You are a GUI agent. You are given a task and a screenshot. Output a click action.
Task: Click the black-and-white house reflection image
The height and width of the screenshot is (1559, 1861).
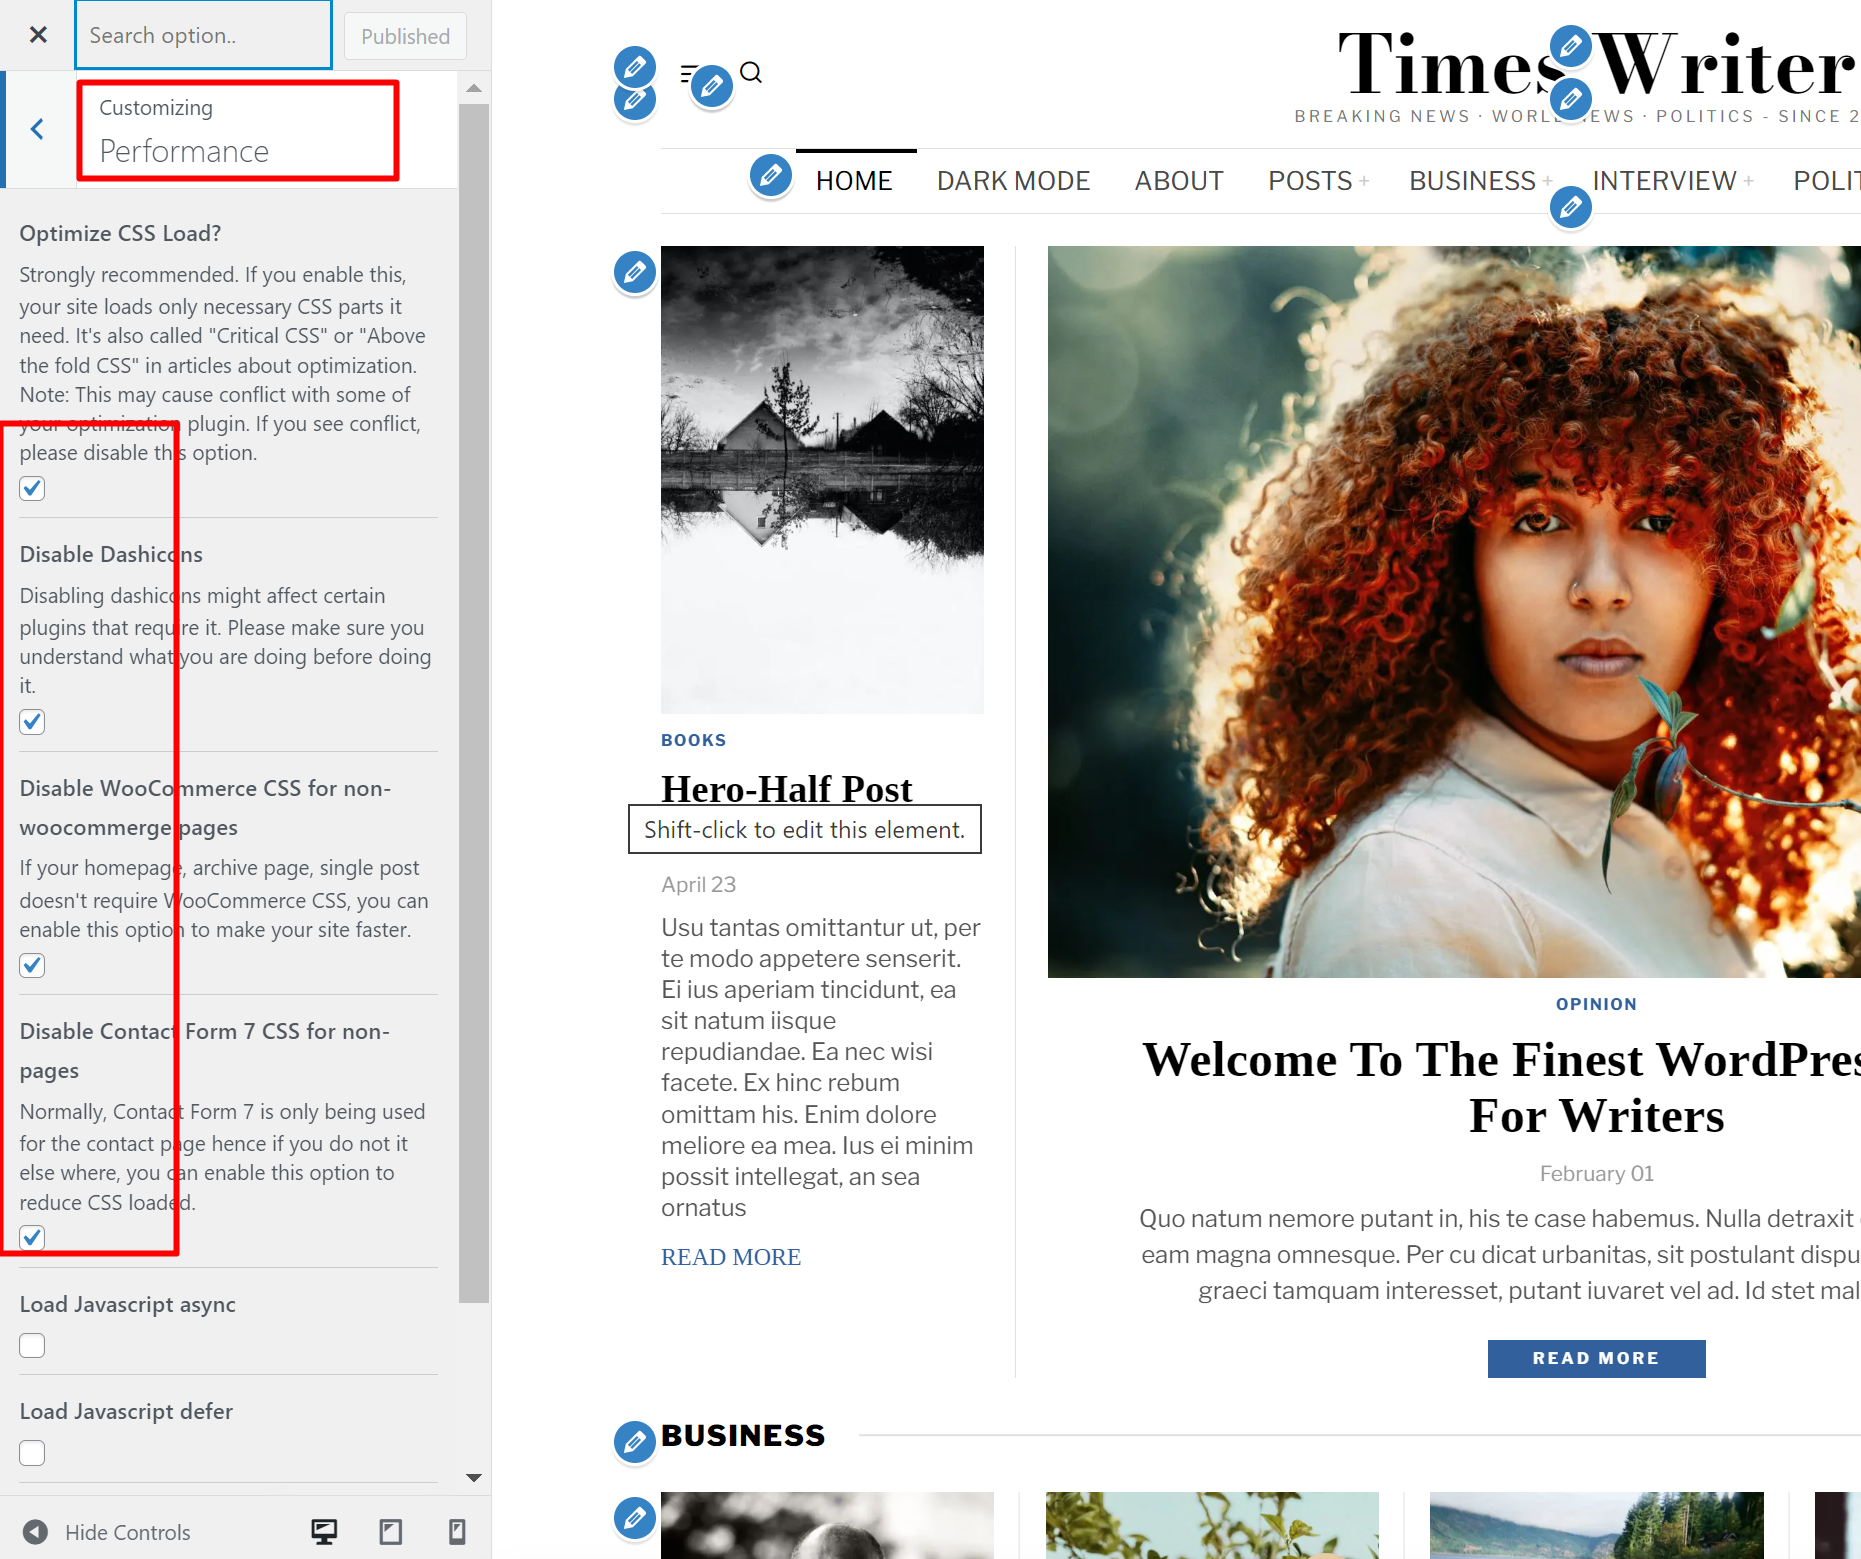822,479
